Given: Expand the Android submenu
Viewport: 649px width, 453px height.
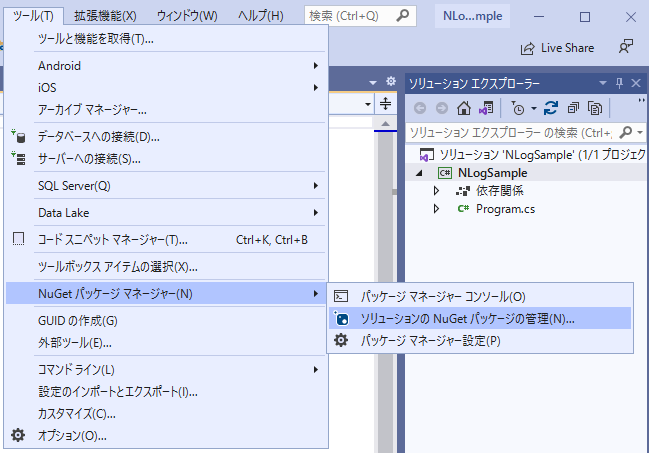Looking at the screenshot, I should point(166,66).
